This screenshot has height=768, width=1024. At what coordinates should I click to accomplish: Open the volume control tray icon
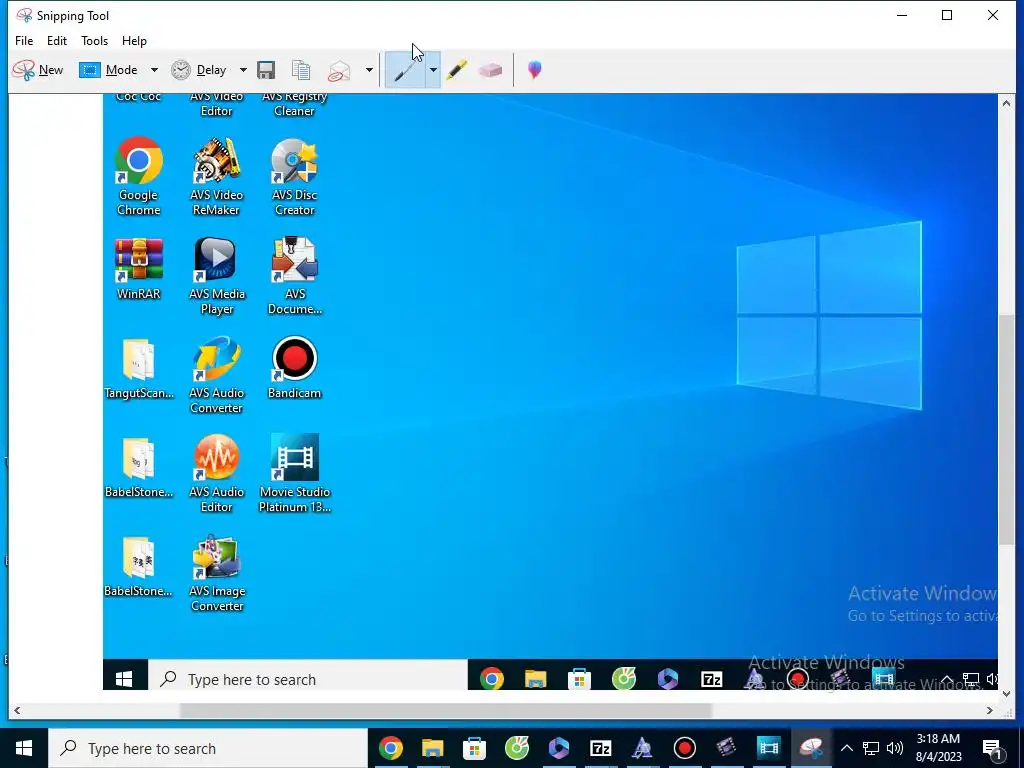895,748
